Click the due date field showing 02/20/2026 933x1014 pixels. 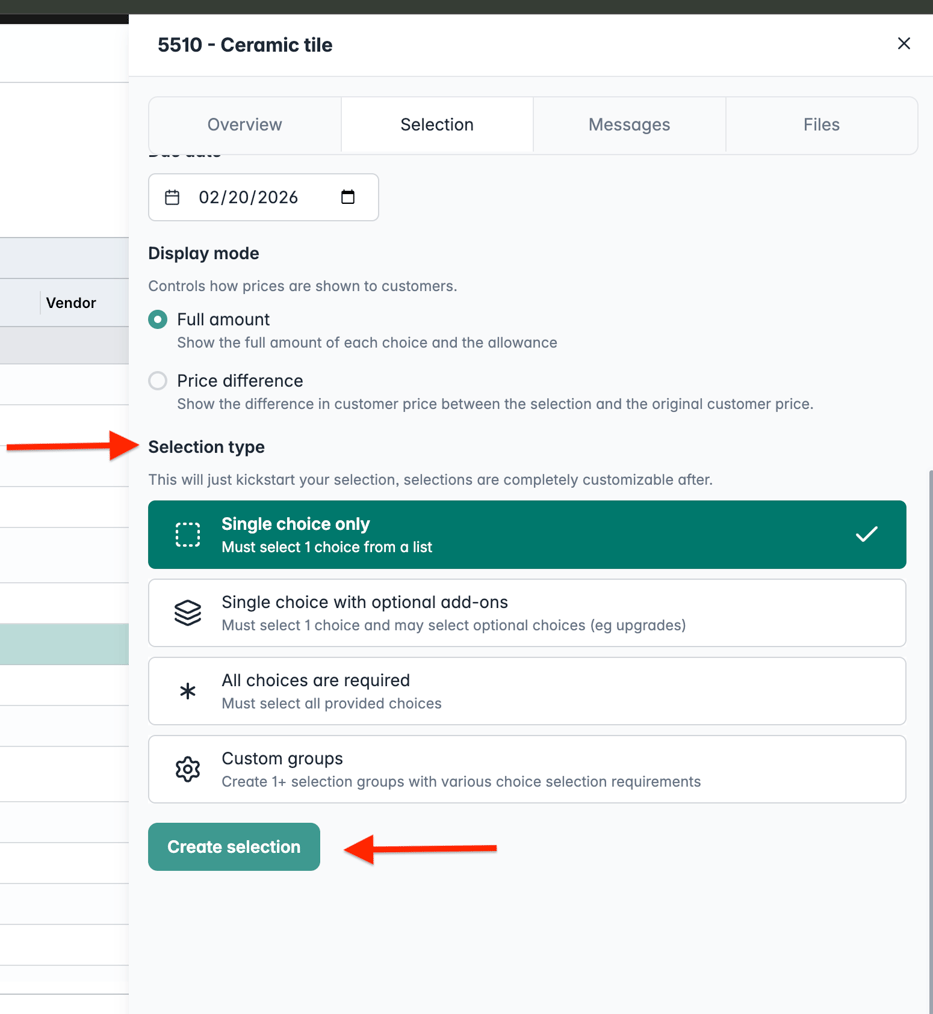(x=263, y=197)
